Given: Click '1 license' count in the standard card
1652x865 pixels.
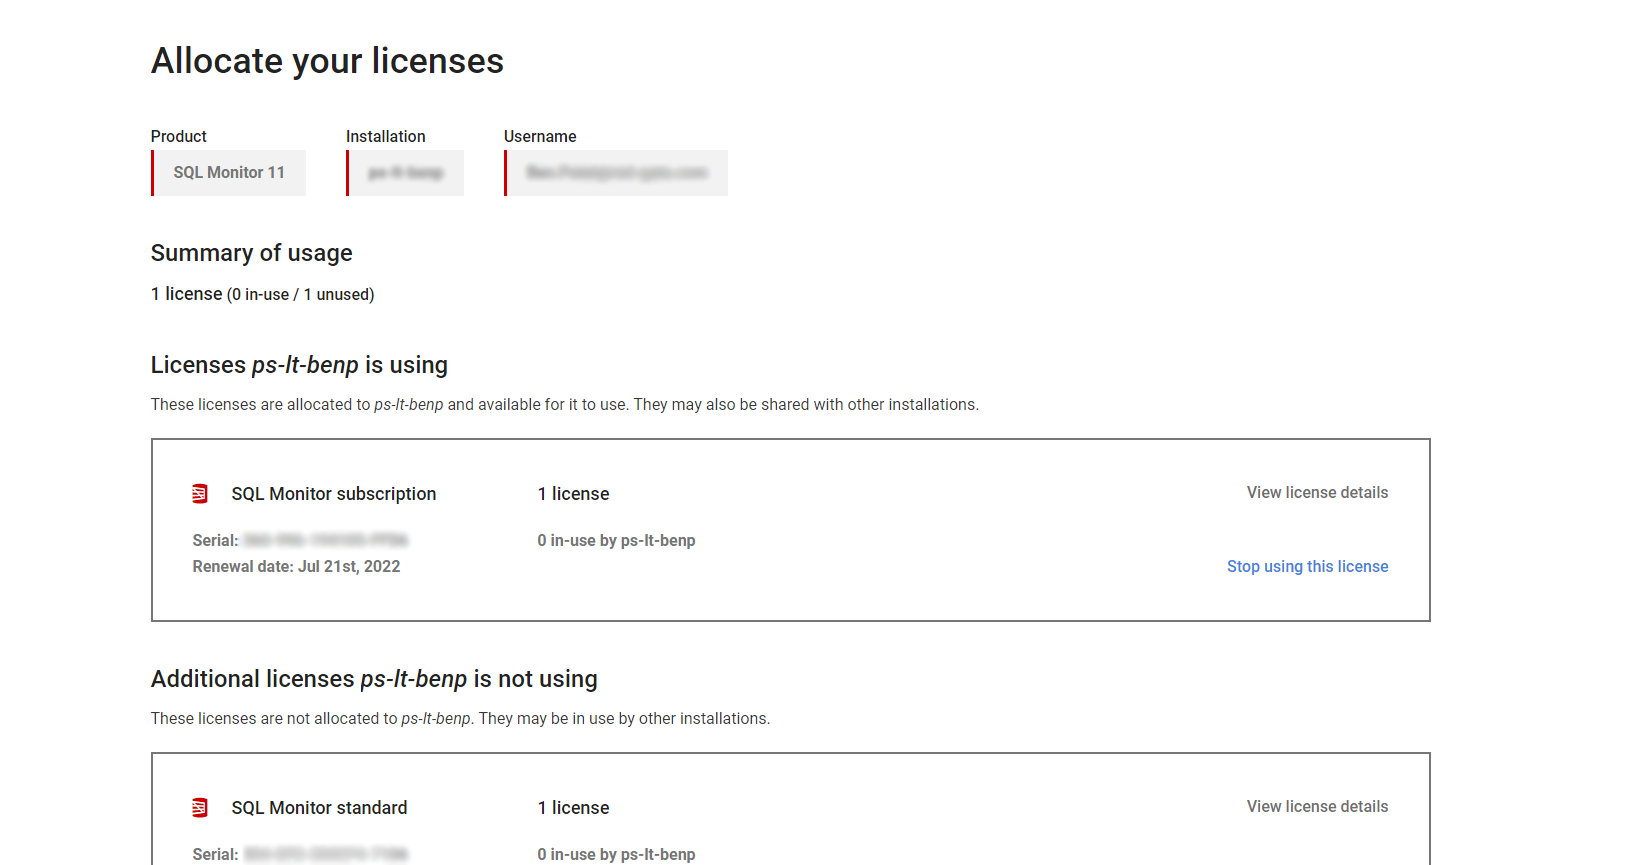Looking at the screenshot, I should [573, 808].
